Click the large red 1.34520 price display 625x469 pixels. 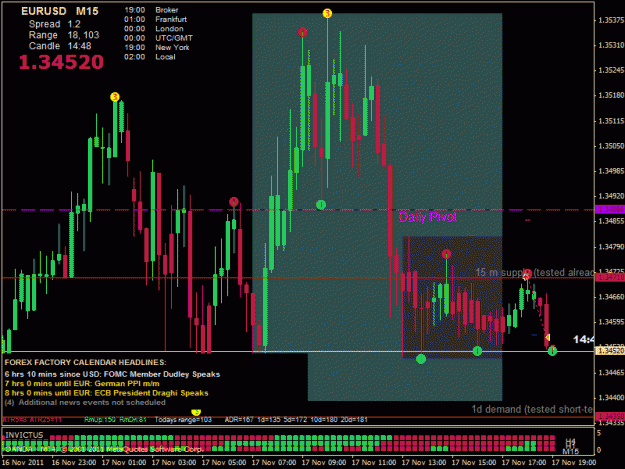pyautogui.click(x=61, y=62)
